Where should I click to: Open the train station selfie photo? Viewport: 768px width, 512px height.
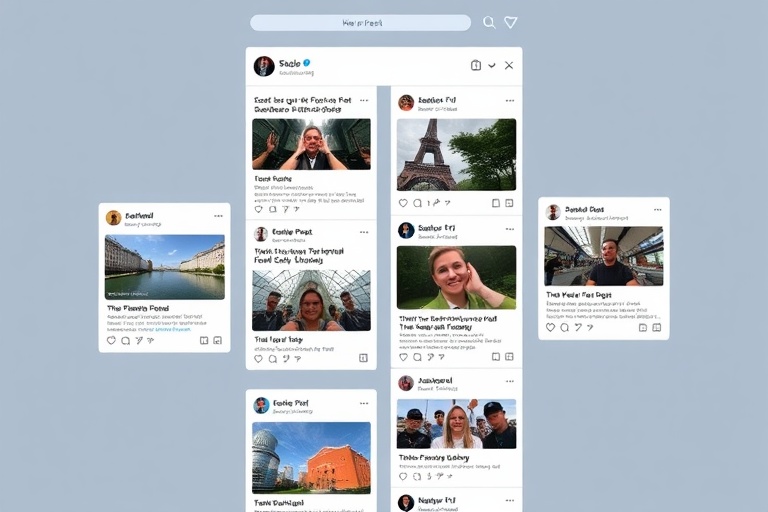603,256
